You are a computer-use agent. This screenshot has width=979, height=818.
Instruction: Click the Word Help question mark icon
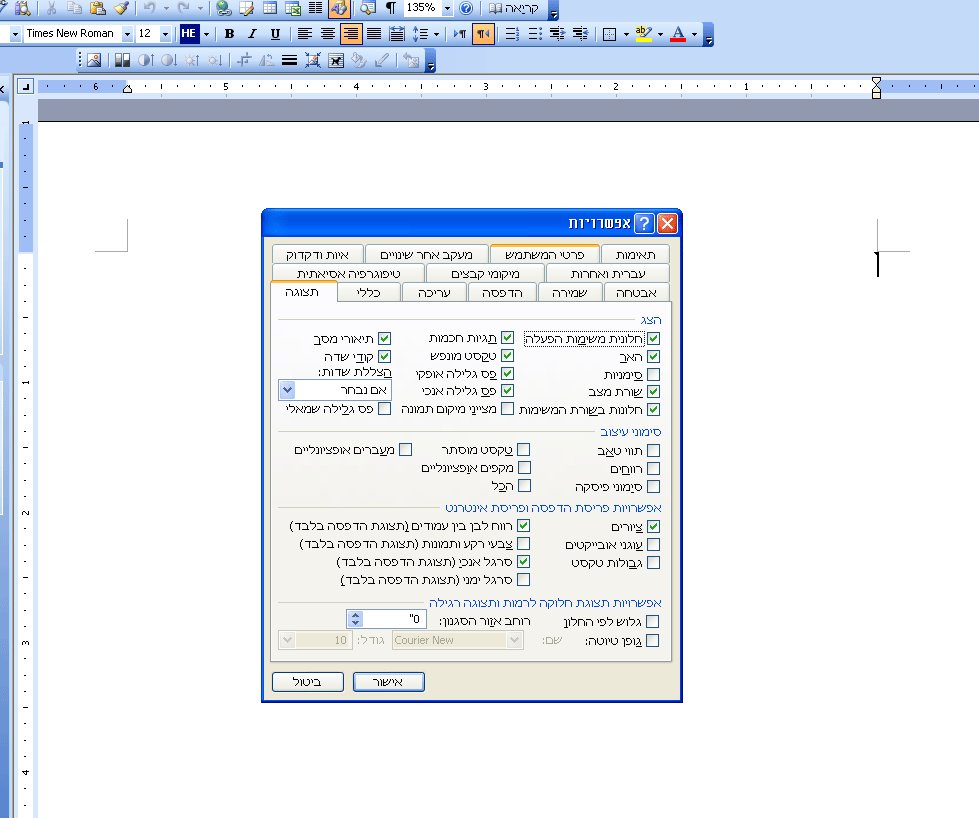pyautogui.click(x=466, y=8)
